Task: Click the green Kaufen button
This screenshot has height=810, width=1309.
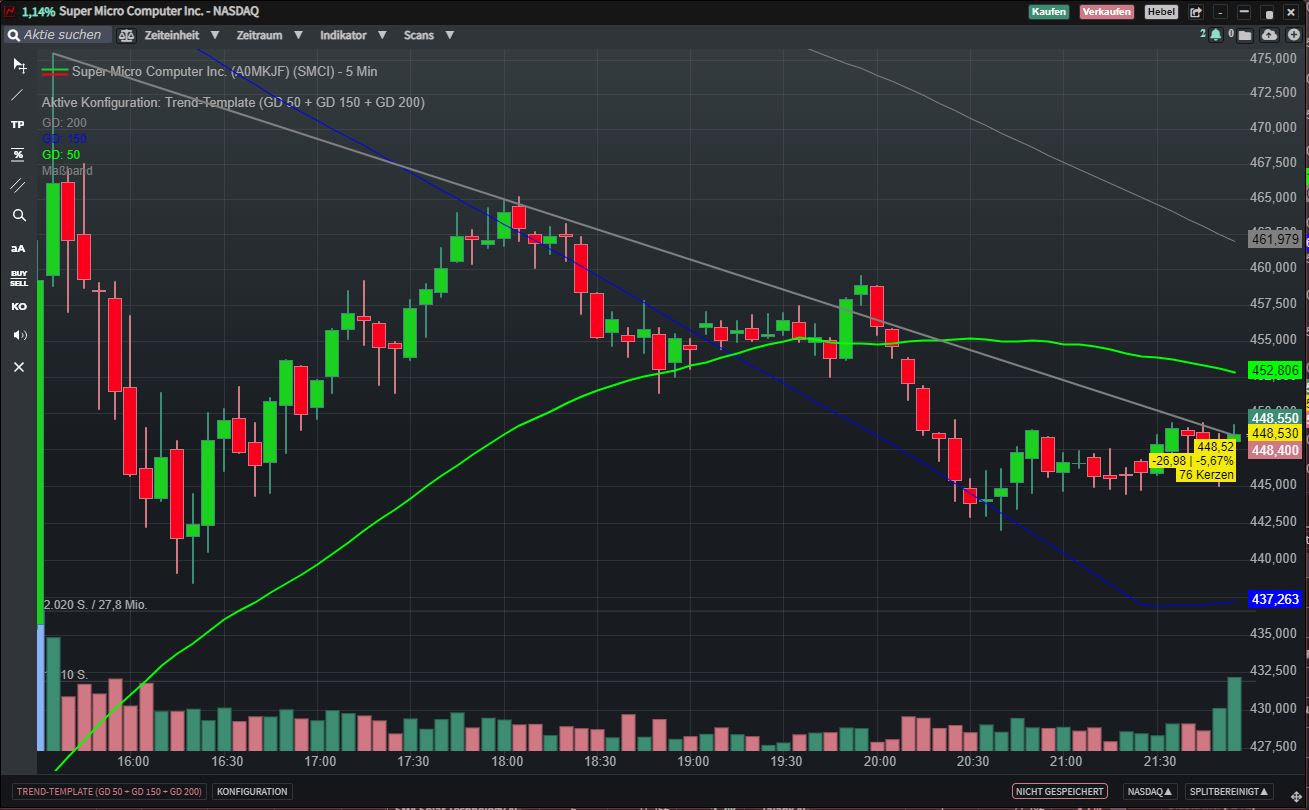Action: pyautogui.click(x=1049, y=12)
